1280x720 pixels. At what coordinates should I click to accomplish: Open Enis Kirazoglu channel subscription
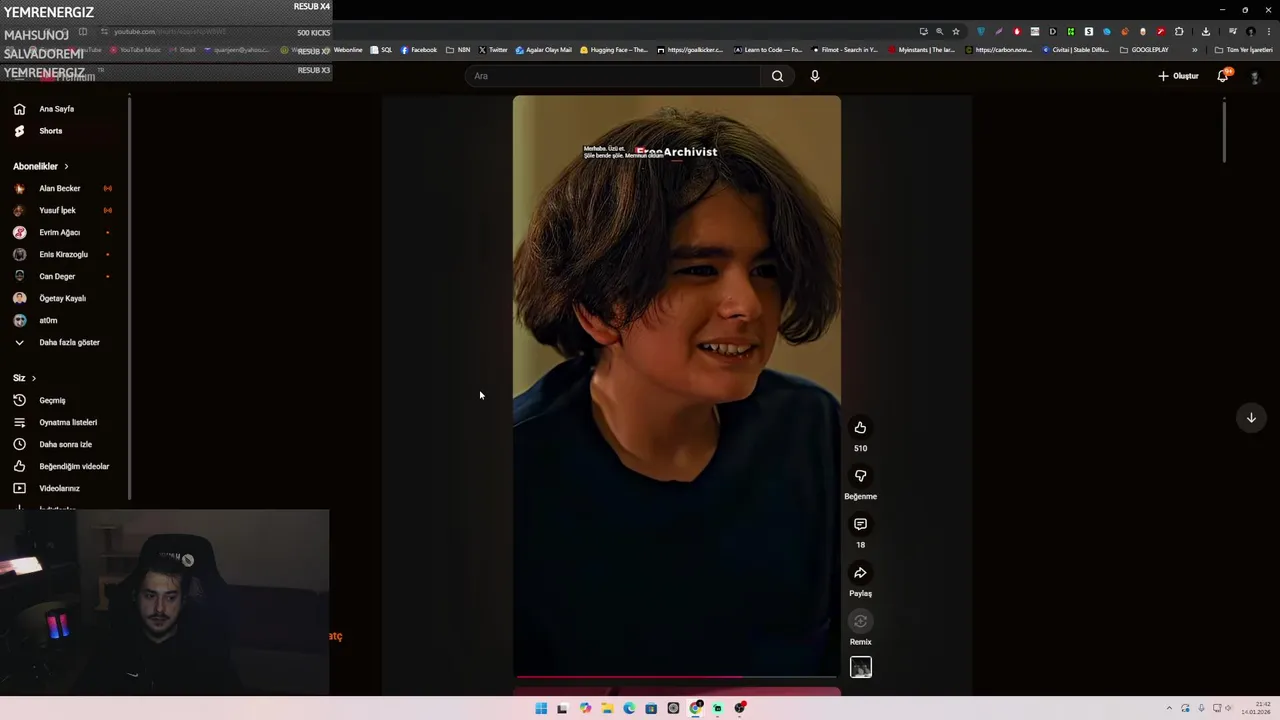point(64,254)
